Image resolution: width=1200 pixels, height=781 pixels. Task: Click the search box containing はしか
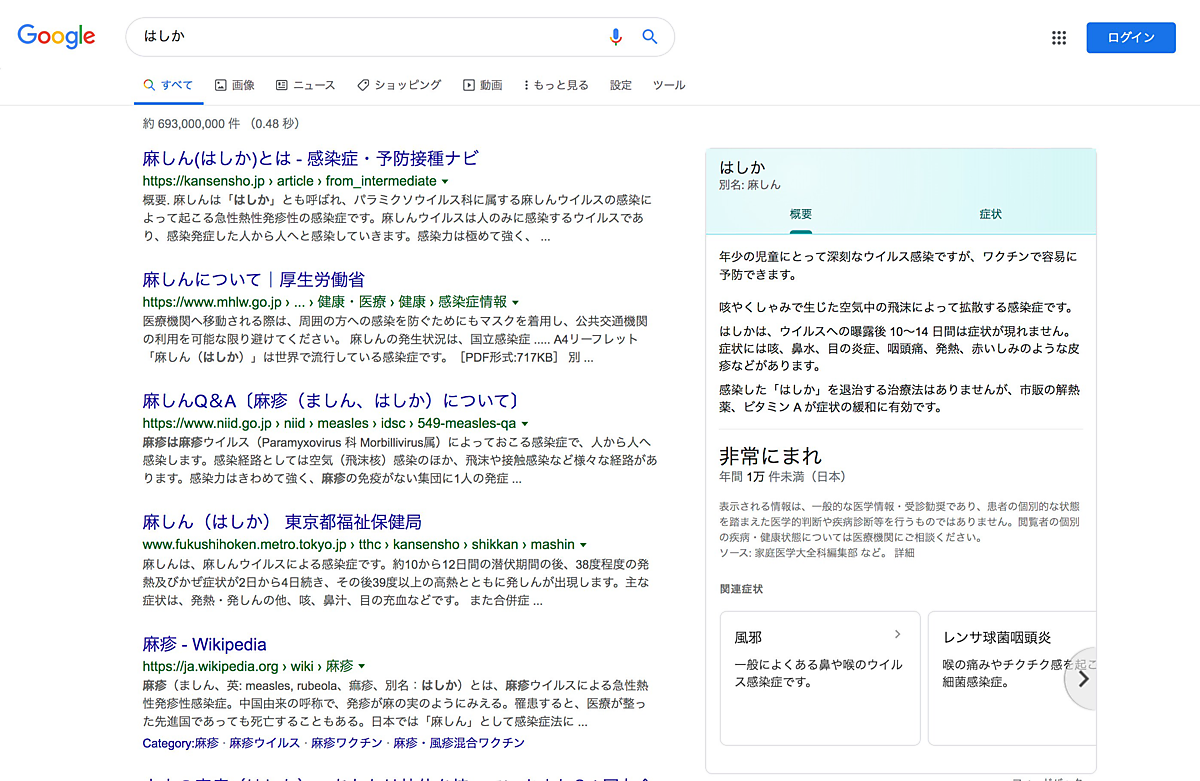point(370,37)
